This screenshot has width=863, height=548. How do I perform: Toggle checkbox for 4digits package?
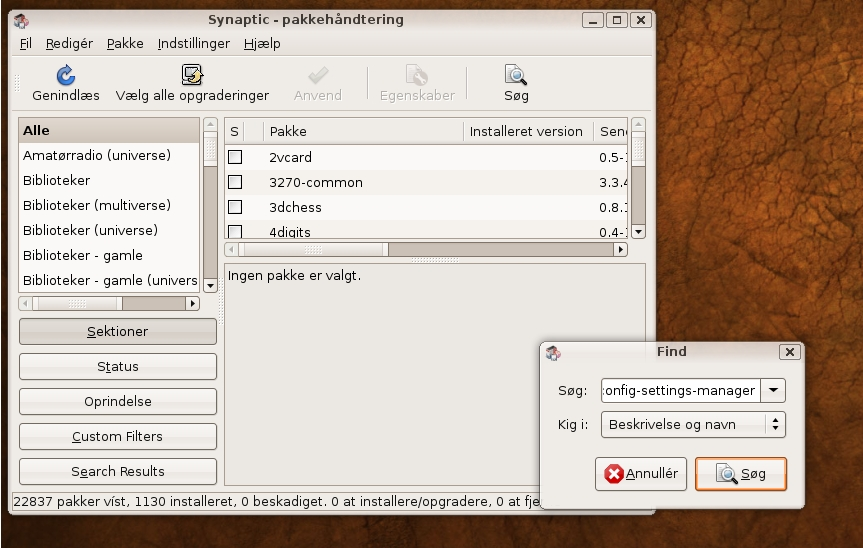click(235, 231)
